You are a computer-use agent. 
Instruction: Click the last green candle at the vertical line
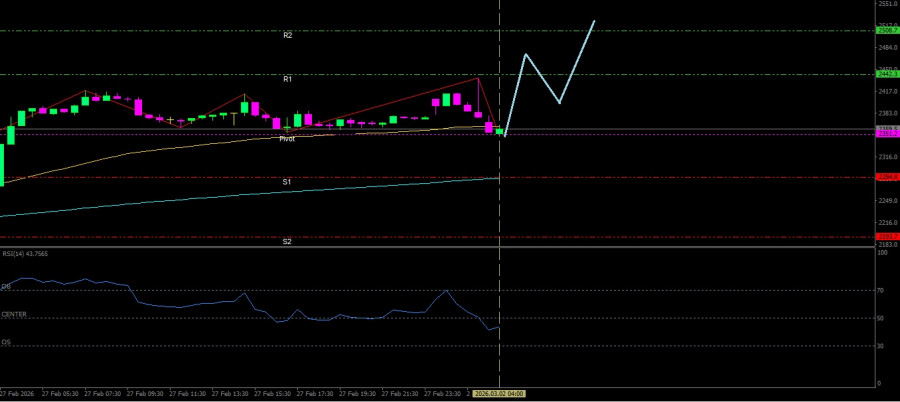(499, 130)
